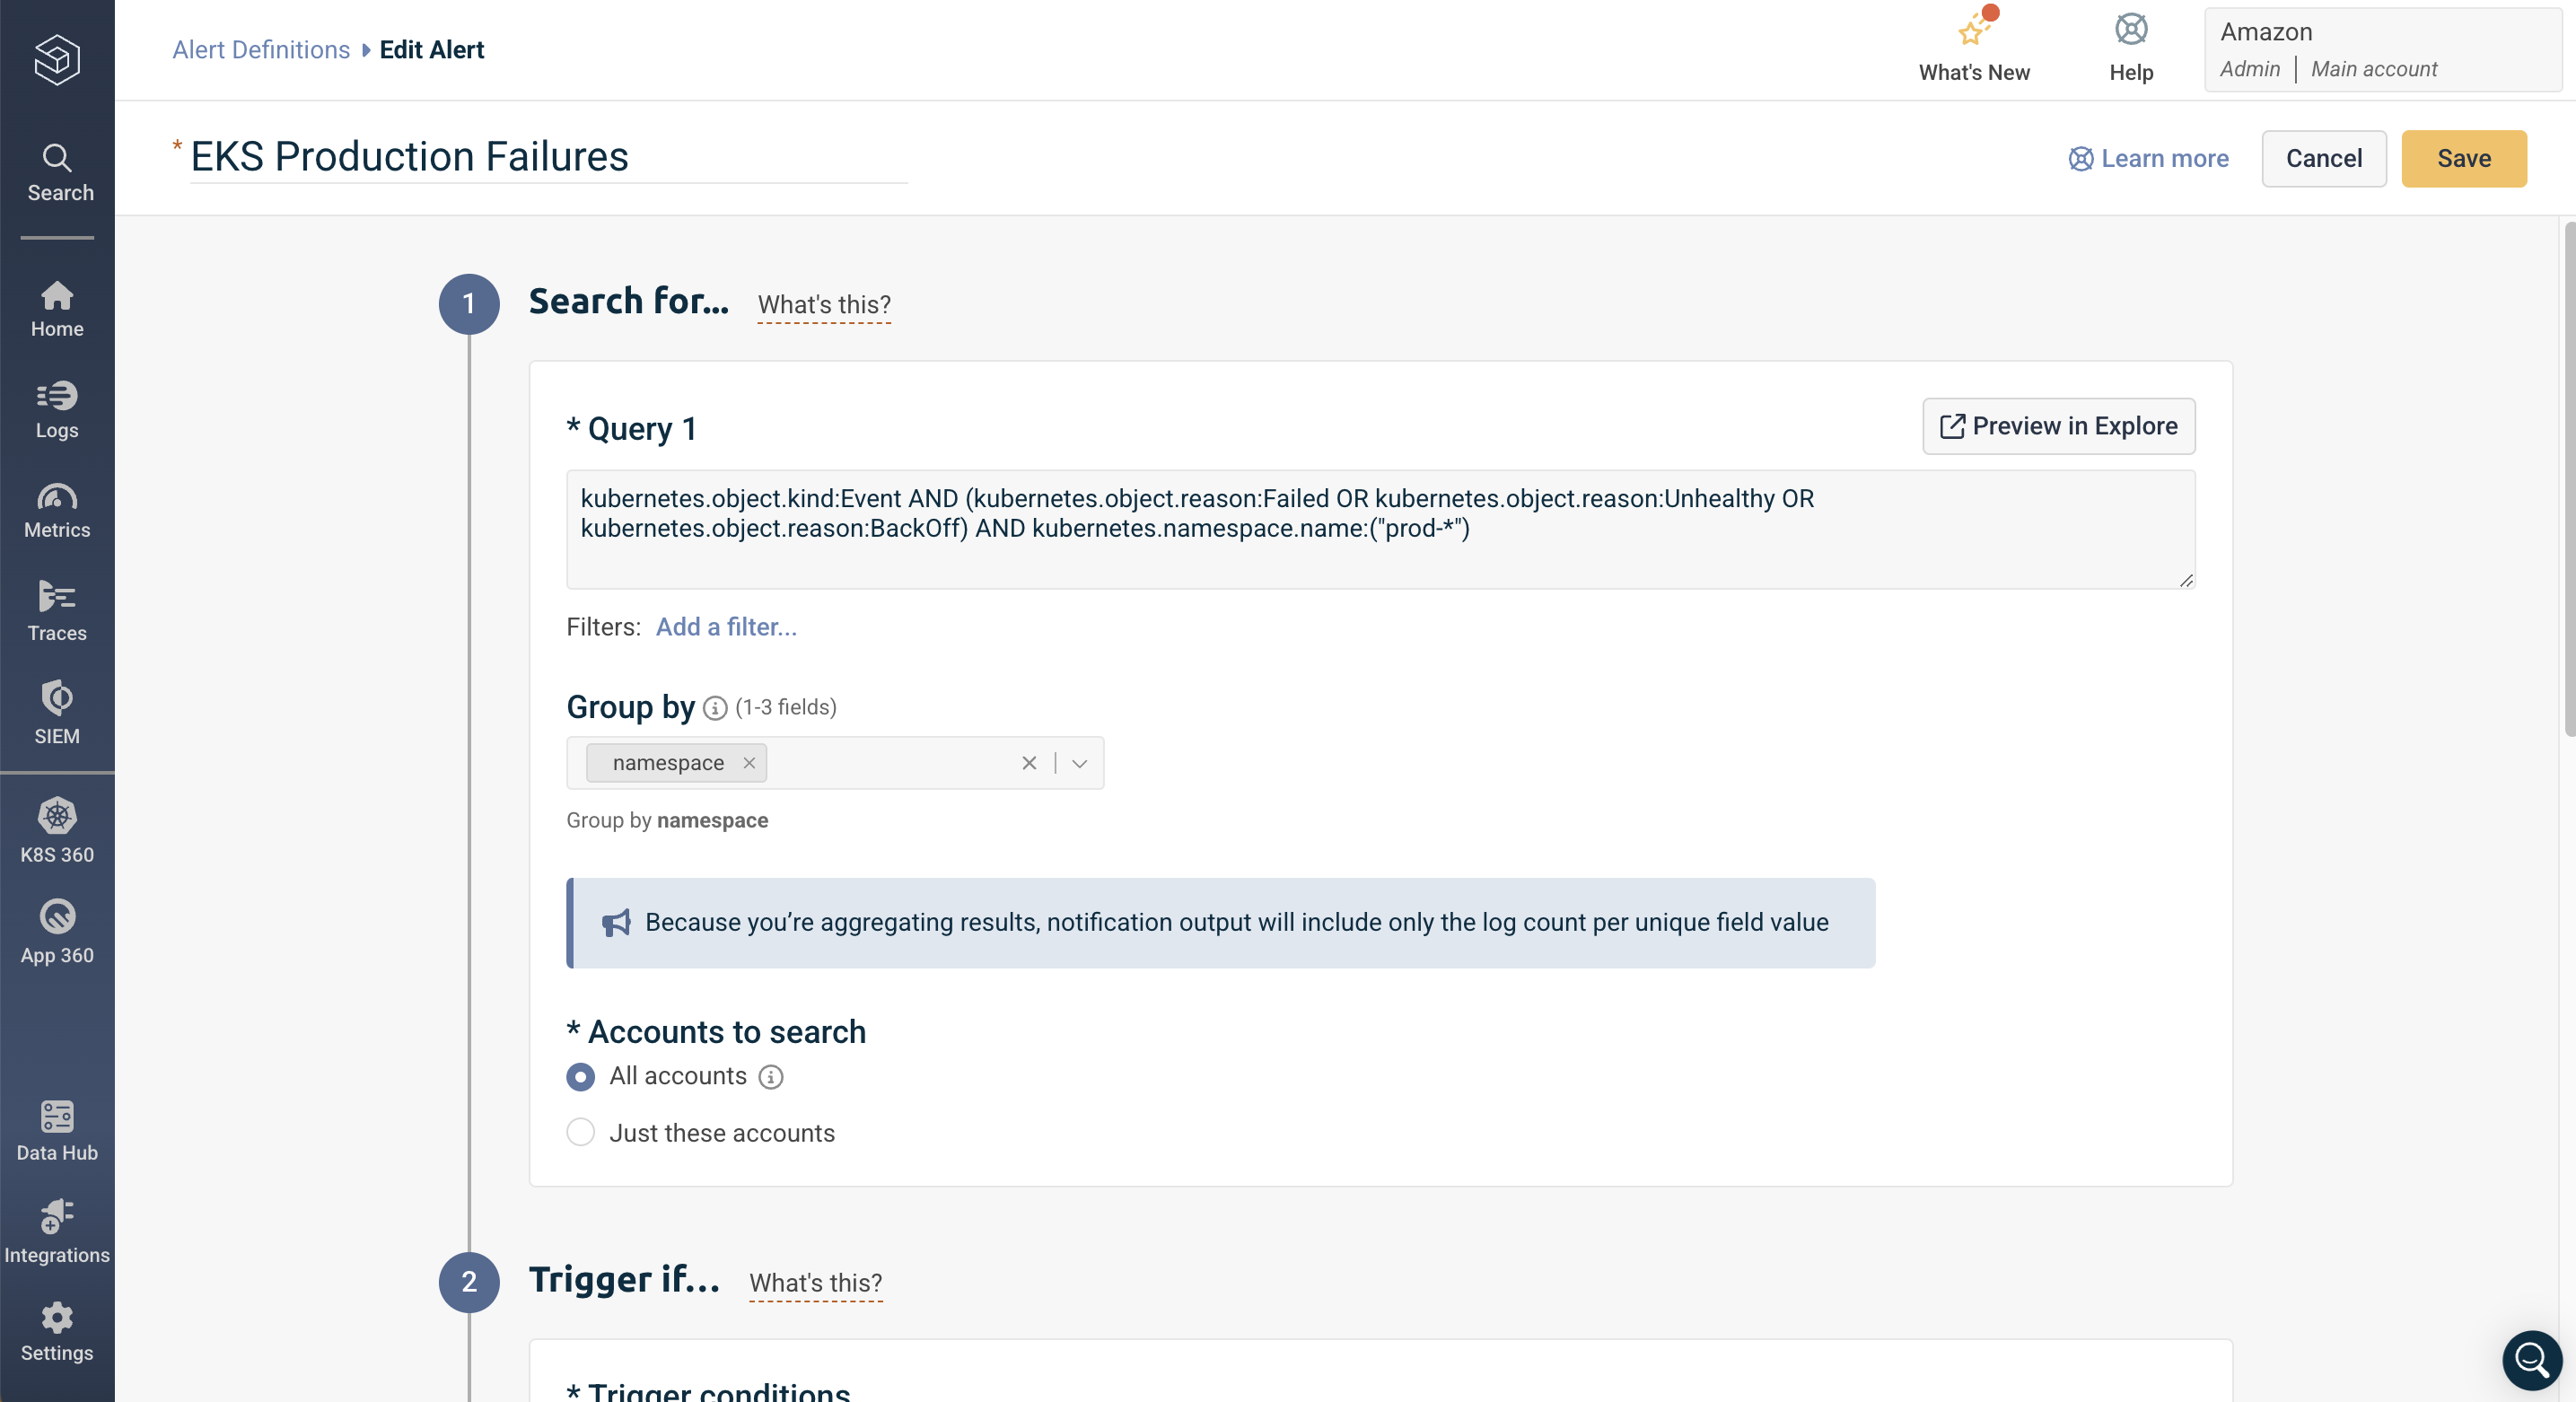
Task: Remove the namespace Group by tag
Action: (748, 763)
